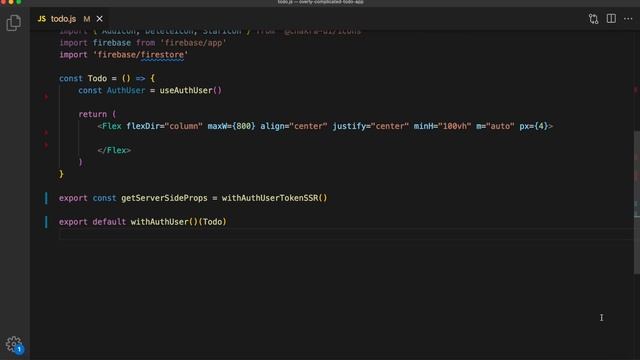The image size is (640, 360).
Task: Click the modified M badge on todo.js tab
Action: click(x=87, y=19)
